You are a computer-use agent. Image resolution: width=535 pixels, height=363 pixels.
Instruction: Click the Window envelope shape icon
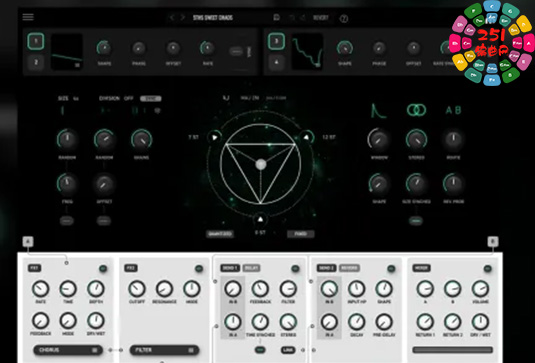379,111
